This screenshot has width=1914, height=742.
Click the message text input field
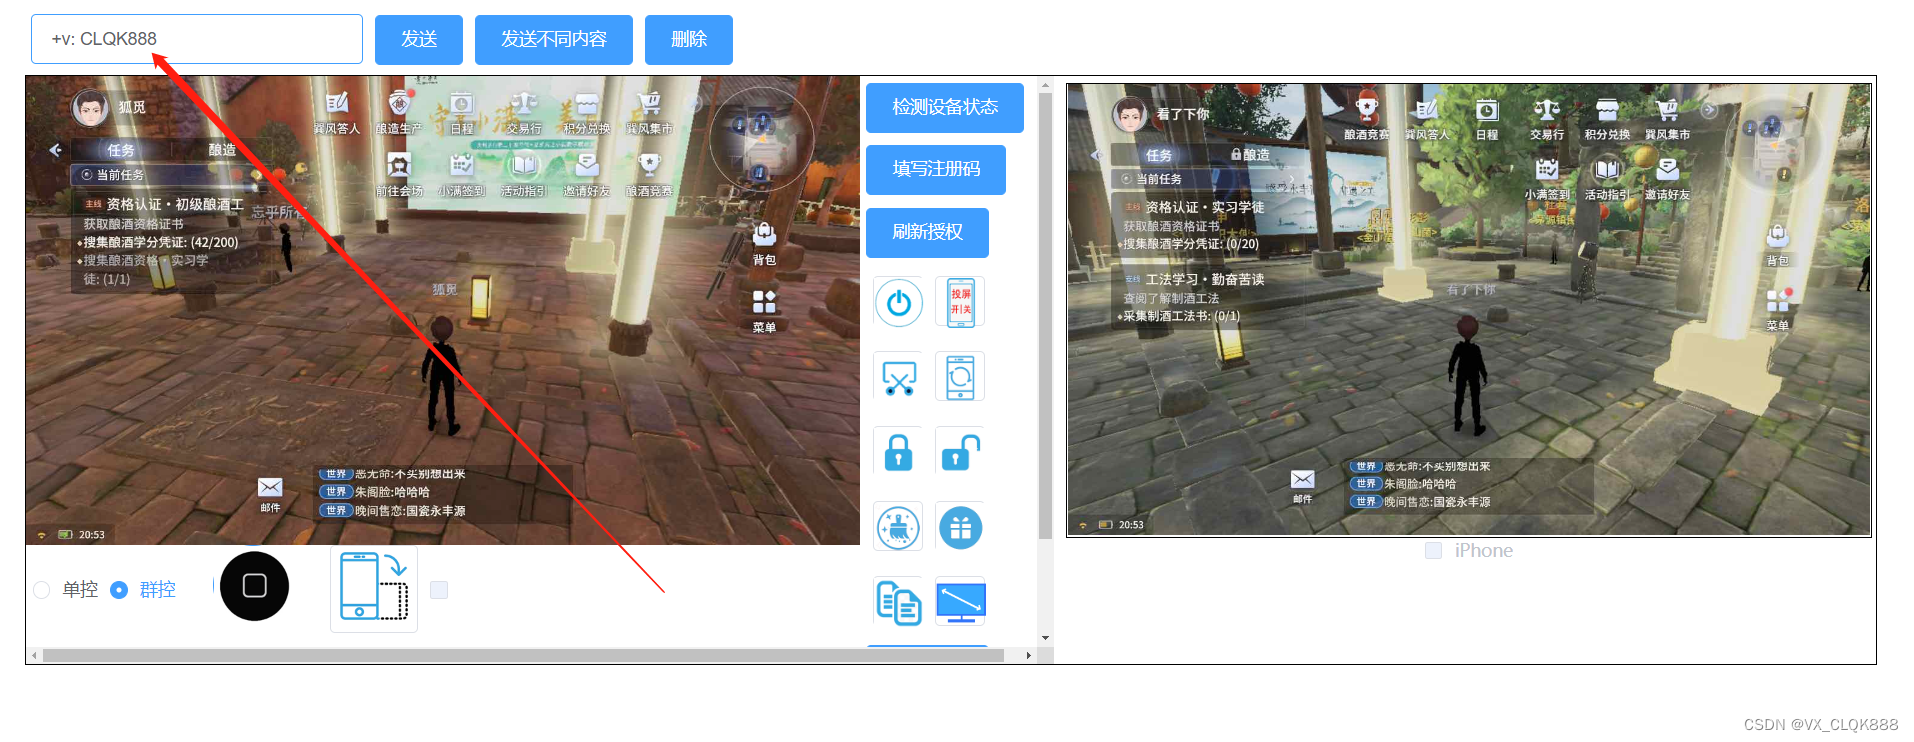click(197, 39)
